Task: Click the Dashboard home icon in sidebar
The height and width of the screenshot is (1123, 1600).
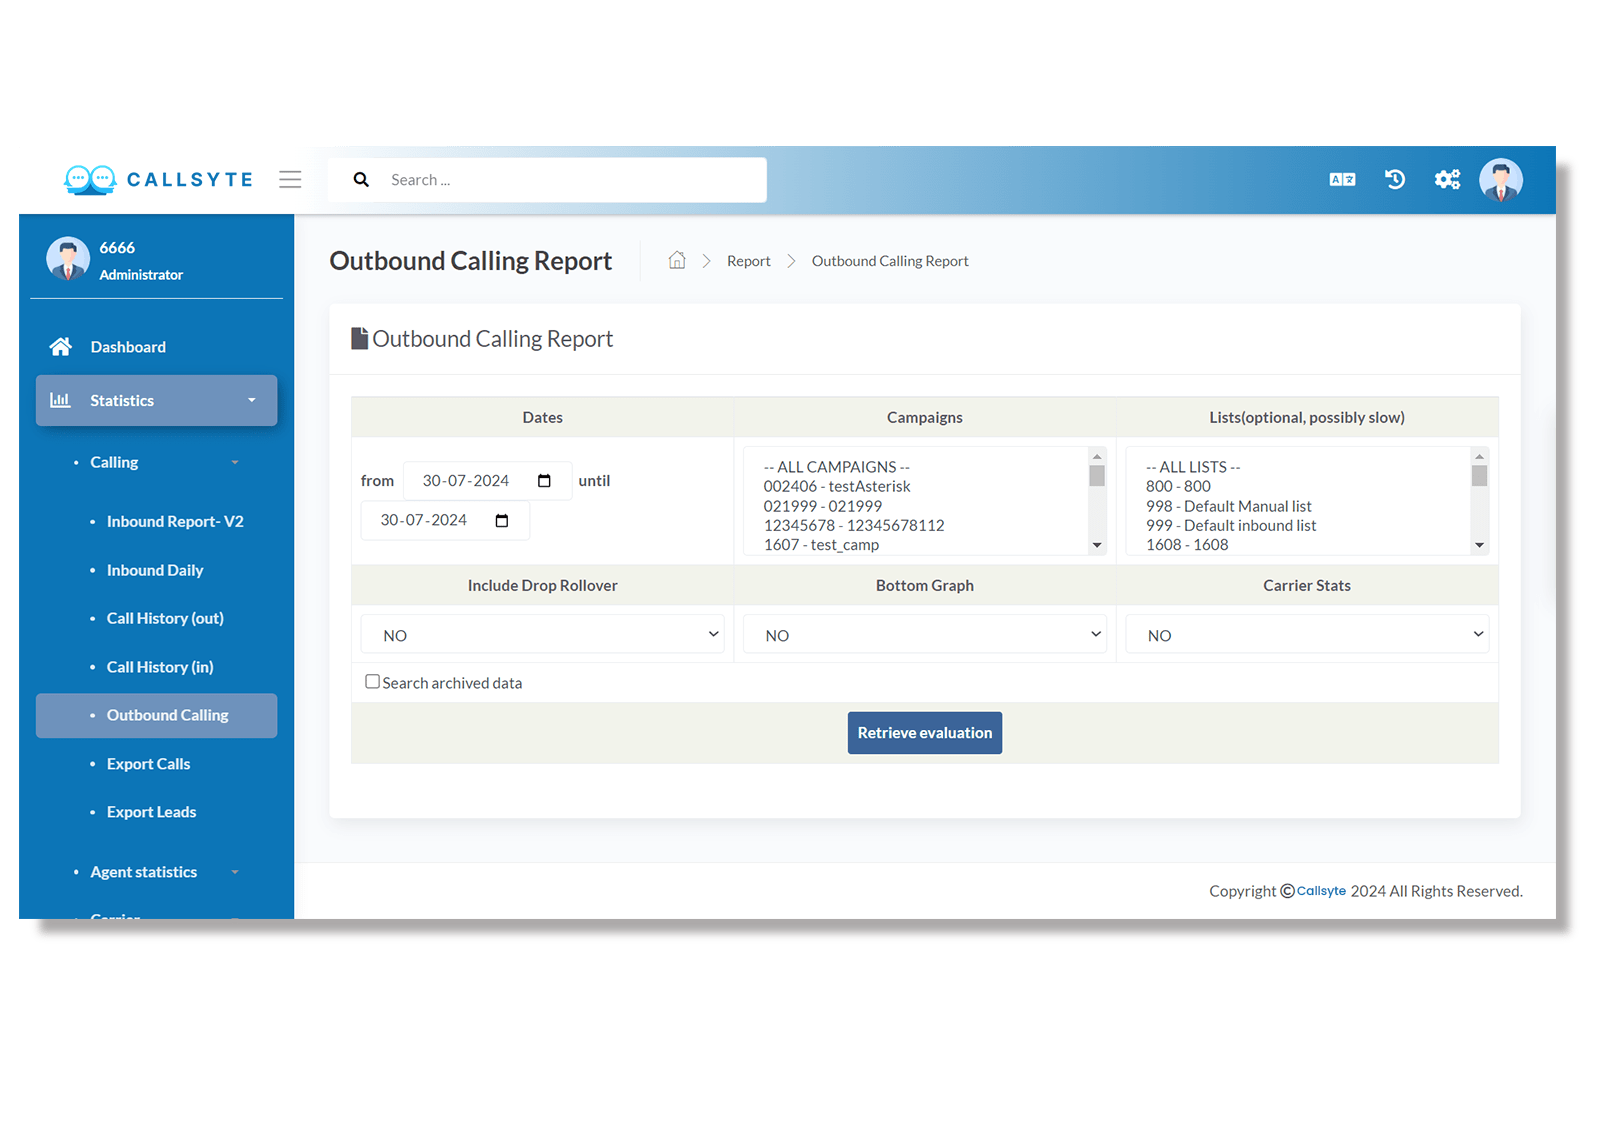Action: coord(60,346)
